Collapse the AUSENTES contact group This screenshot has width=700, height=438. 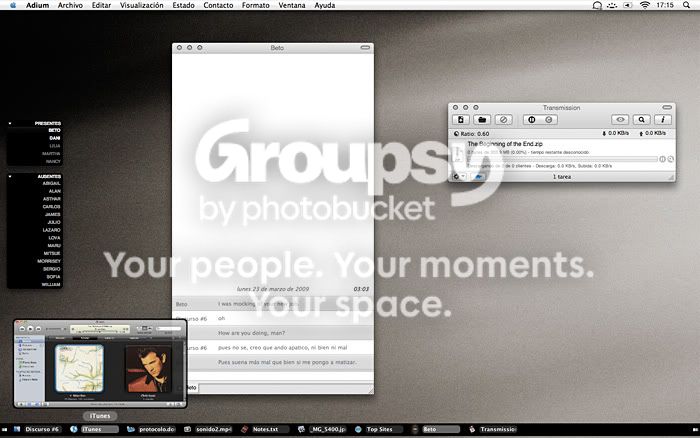point(10,176)
